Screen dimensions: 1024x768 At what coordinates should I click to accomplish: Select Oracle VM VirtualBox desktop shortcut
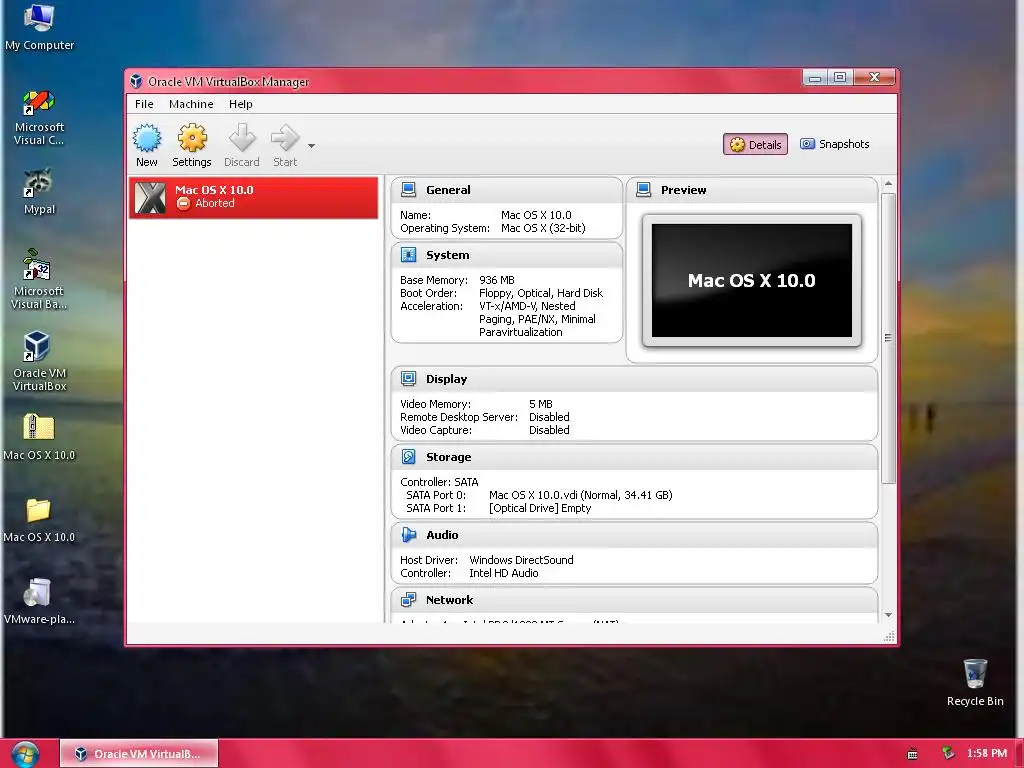(x=39, y=361)
